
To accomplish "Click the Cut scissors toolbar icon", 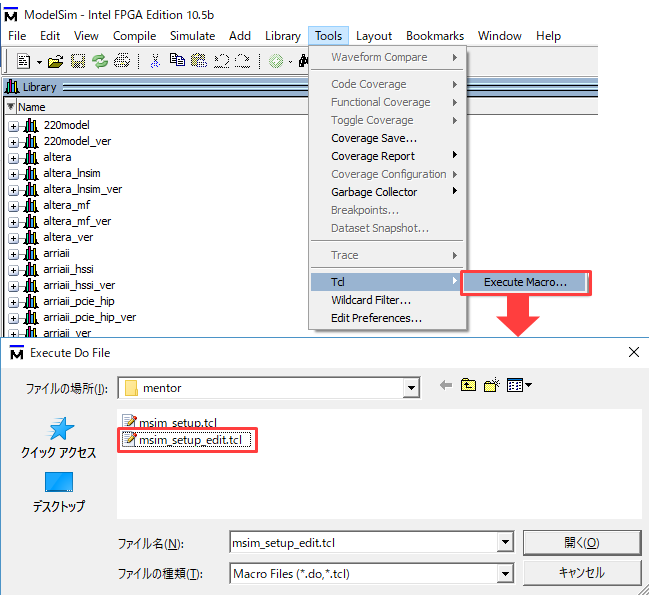I will [155, 61].
